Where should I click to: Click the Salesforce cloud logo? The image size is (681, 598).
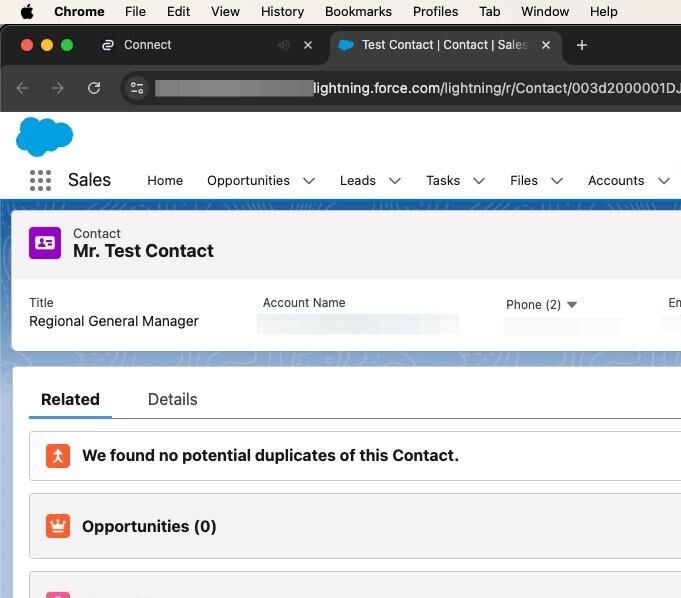(x=44, y=136)
